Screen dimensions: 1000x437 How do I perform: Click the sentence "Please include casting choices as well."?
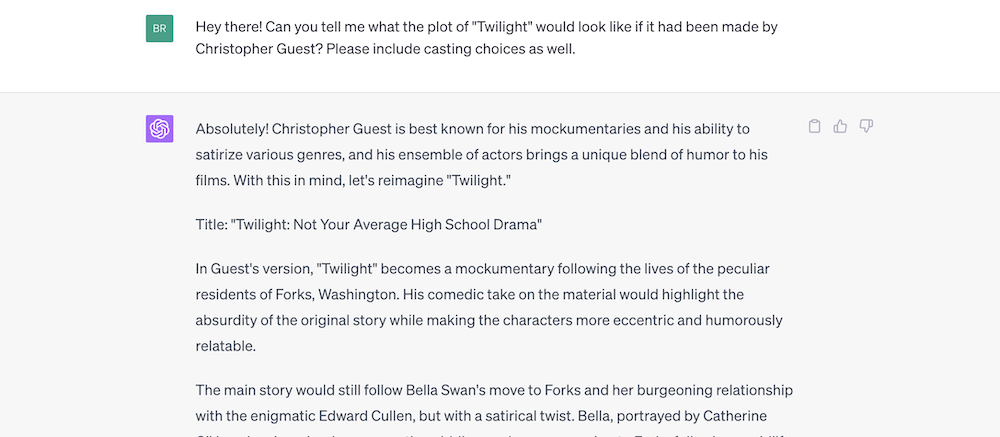tap(451, 48)
